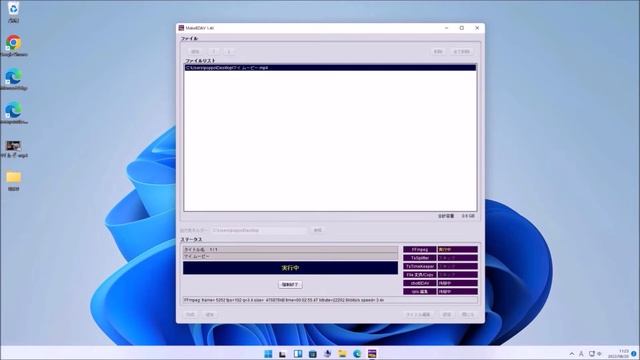Open the Google Chrome desktop shortcut
The height and width of the screenshot is (360, 640).
click(x=13, y=45)
